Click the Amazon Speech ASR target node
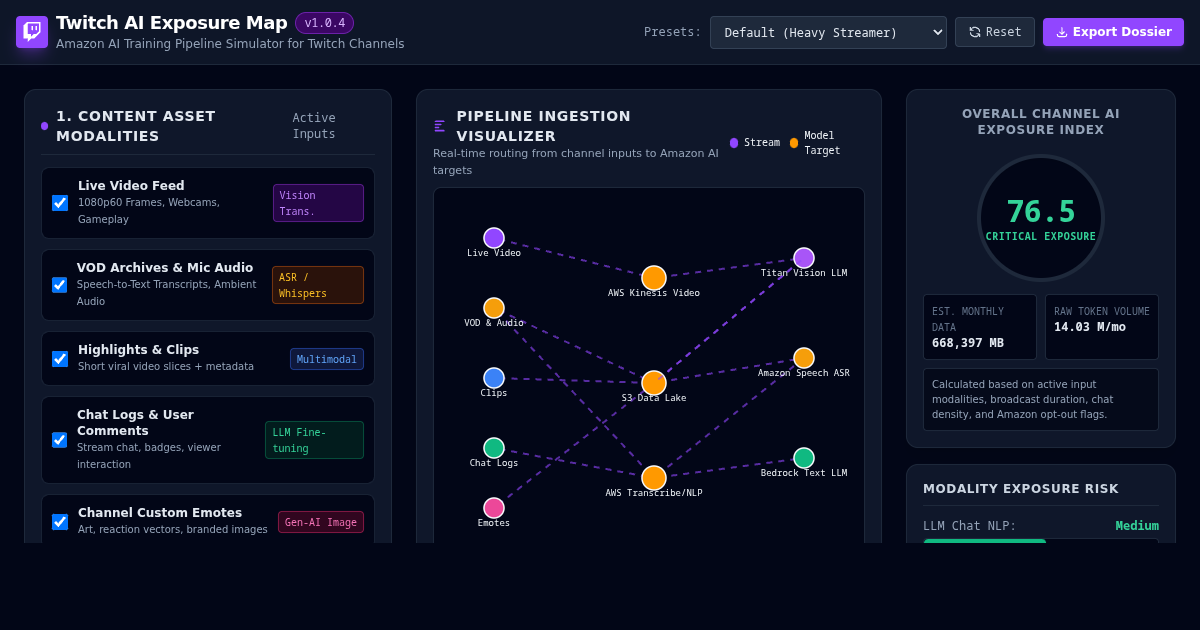 [804, 358]
